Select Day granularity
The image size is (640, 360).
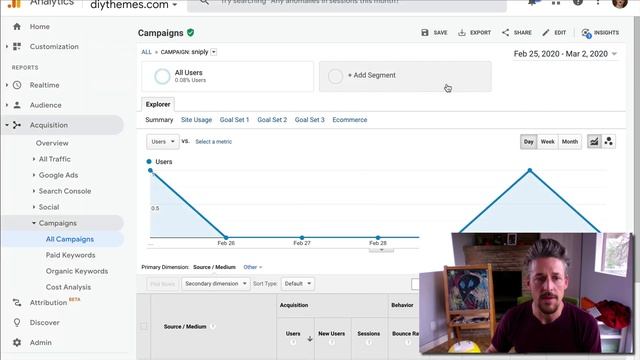[x=529, y=142]
